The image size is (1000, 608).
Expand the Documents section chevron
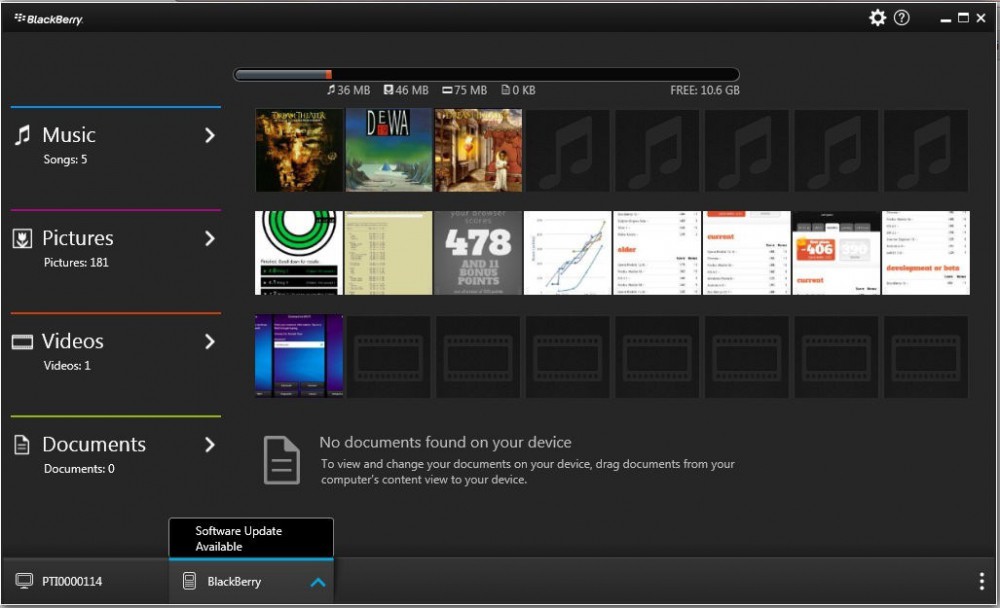210,444
